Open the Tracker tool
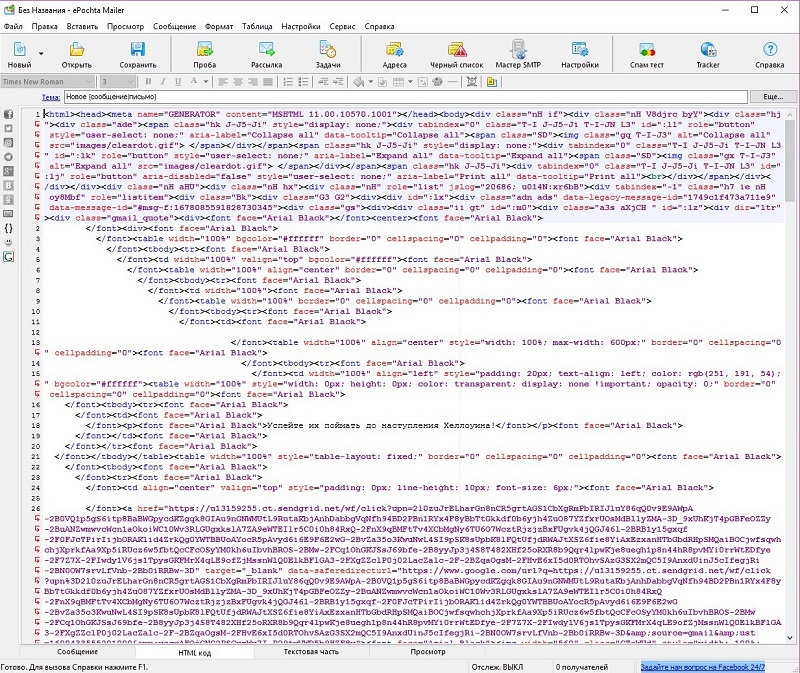 (x=708, y=55)
